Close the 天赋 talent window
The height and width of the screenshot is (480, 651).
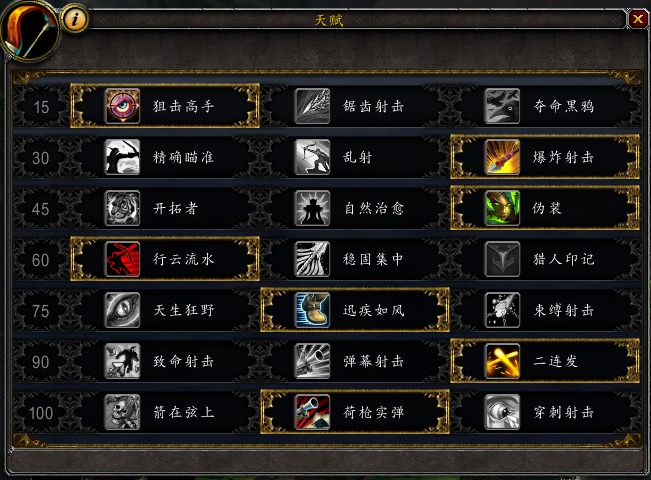tap(638, 19)
